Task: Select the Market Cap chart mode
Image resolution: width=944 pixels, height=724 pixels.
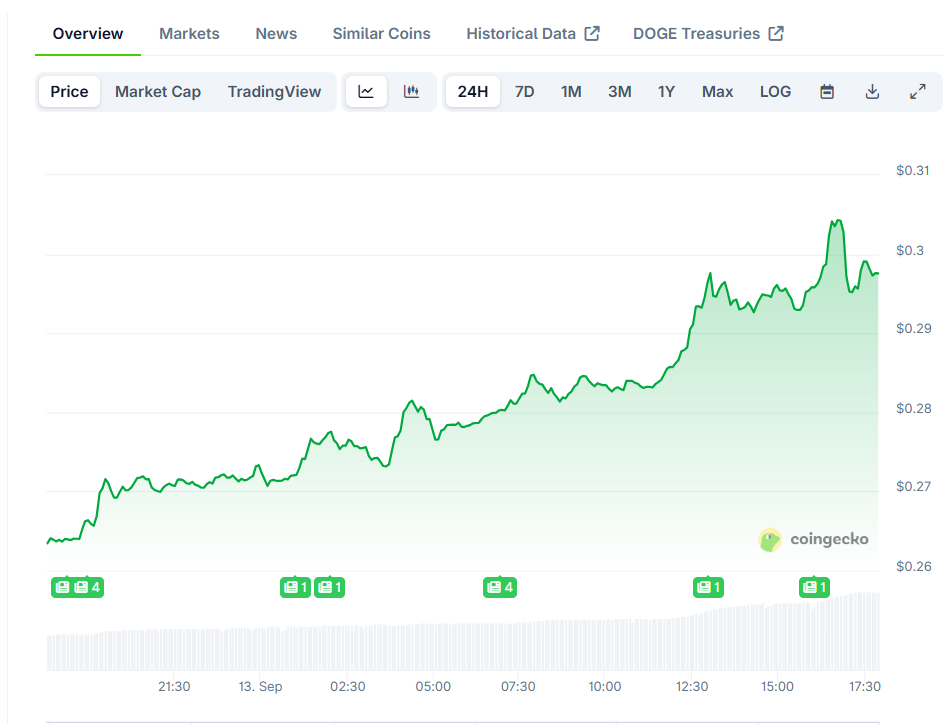Action: 158,91
